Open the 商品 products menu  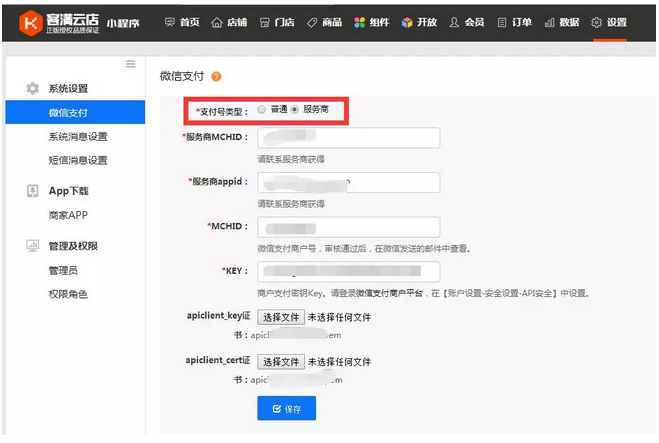[x=332, y=22]
